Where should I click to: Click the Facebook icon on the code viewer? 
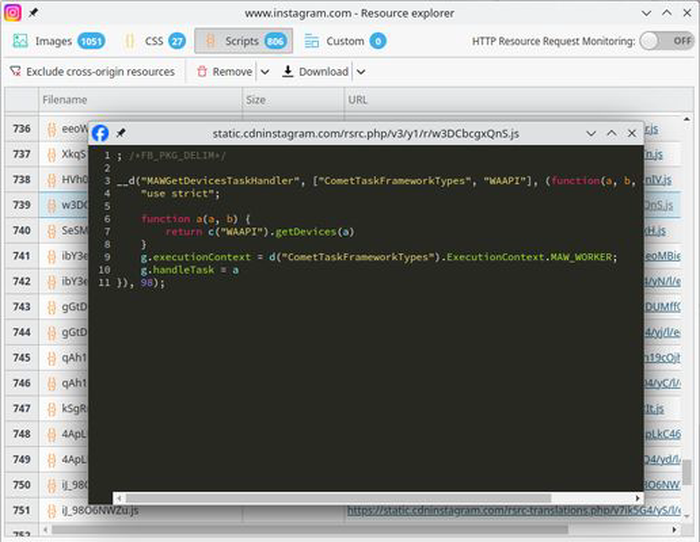(x=100, y=133)
